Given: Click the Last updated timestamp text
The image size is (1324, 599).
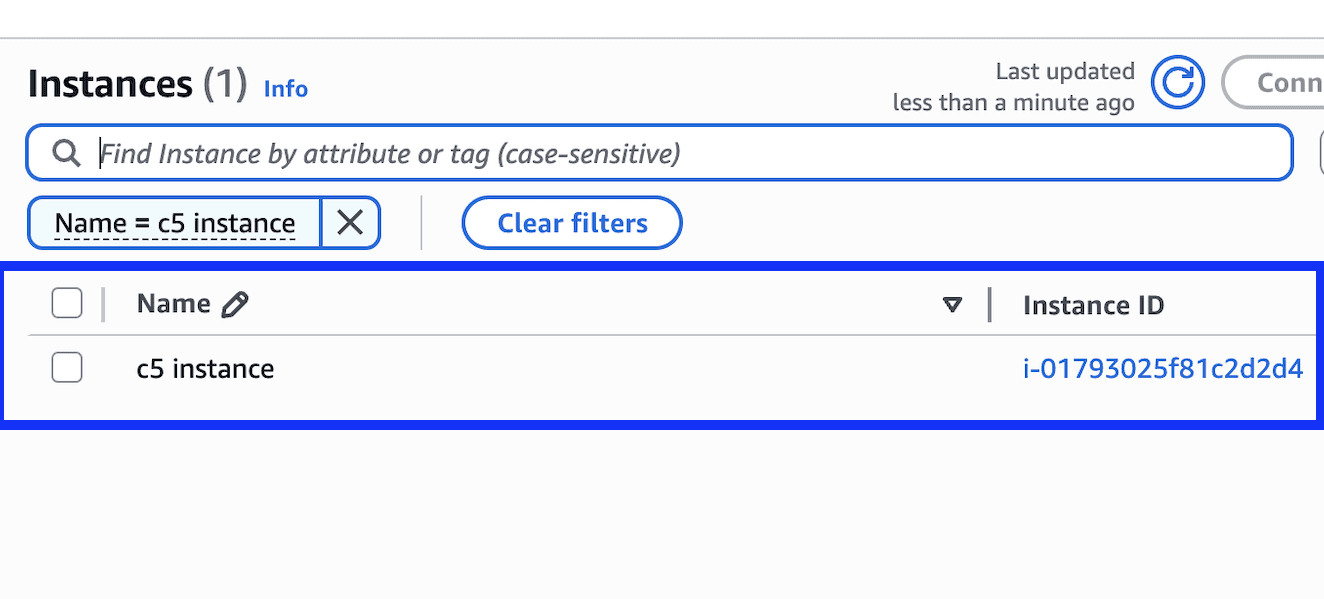Looking at the screenshot, I should [x=1014, y=87].
